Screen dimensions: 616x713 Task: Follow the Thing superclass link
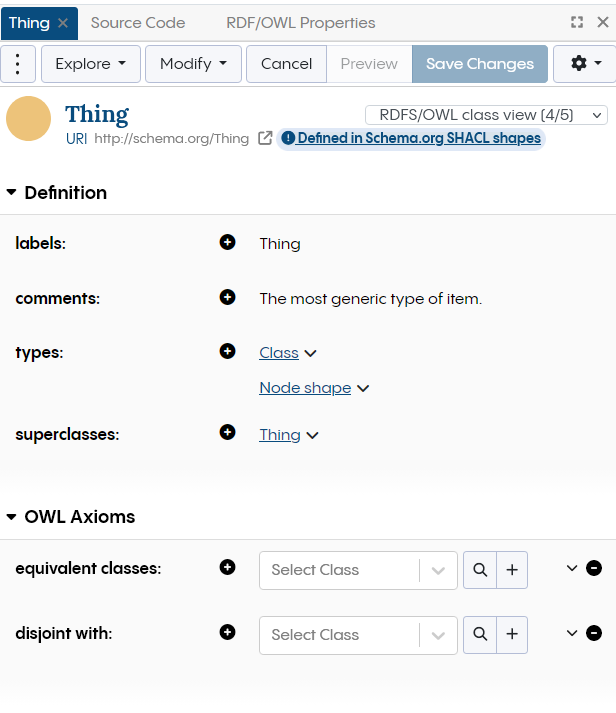coord(280,435)
